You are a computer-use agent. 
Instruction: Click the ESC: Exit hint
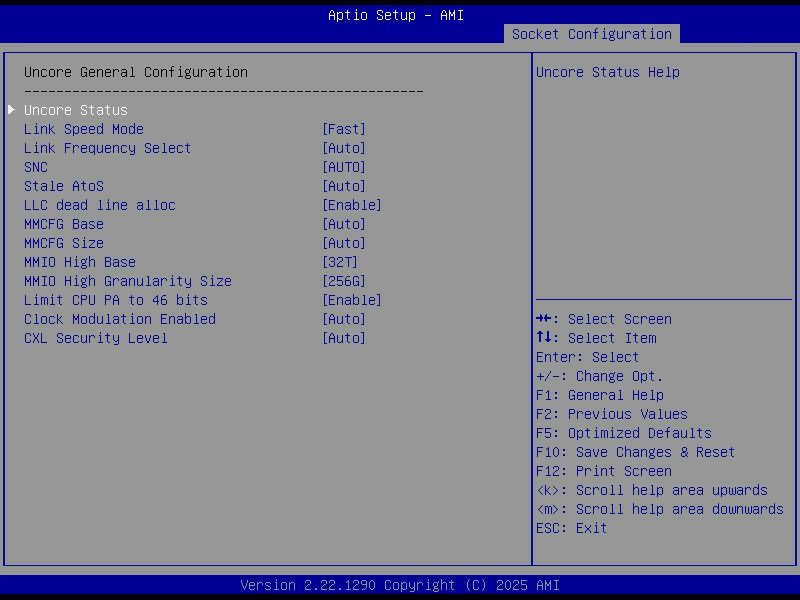click(571, 528)
